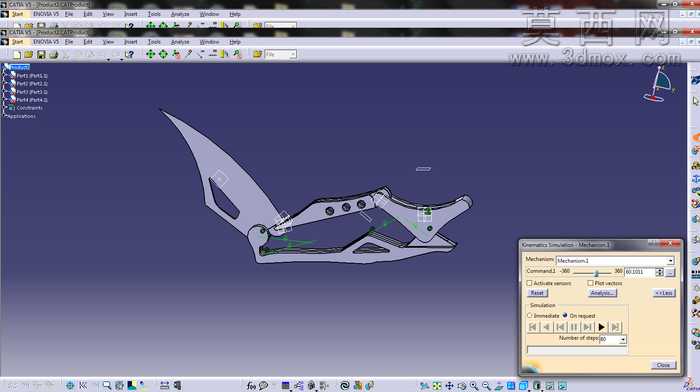Open ENOVIA V5 menu in lower menu bar
The height and width of the screenshot is (392, 700).
pos(46,42)
